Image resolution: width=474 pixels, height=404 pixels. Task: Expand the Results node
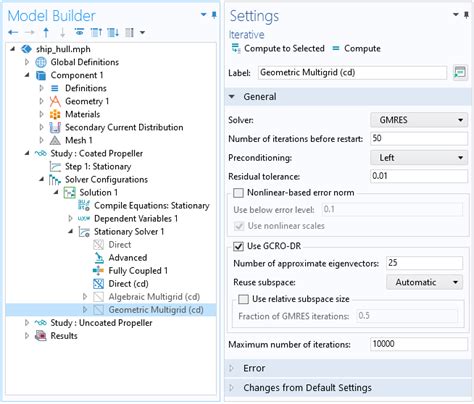pos(27,336)
